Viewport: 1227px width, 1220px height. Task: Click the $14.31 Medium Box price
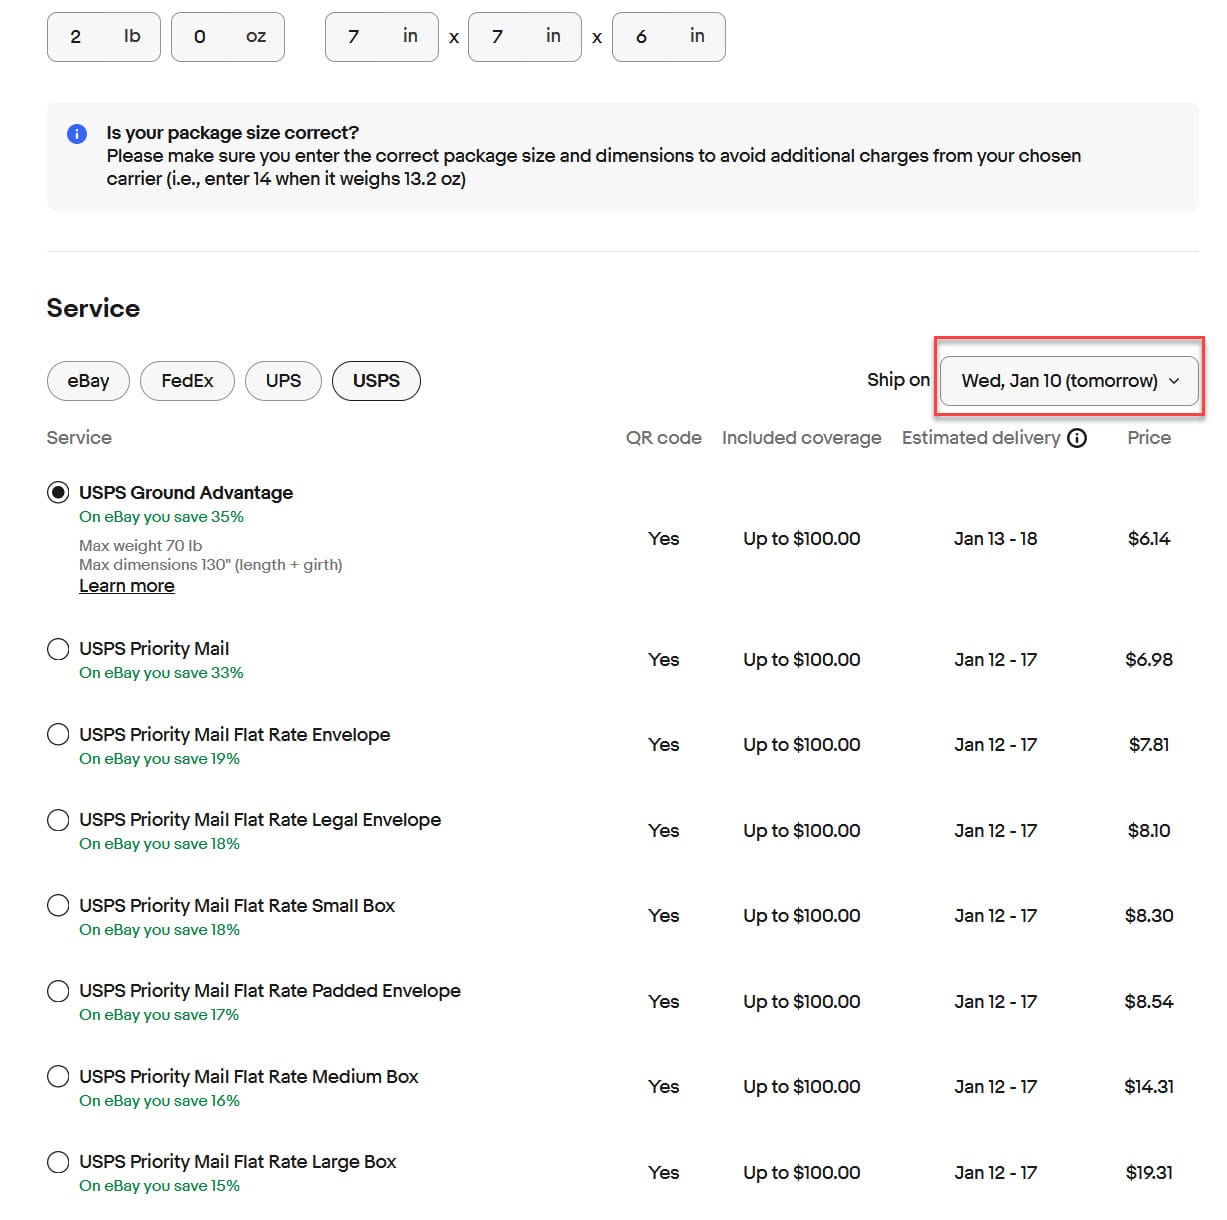1149,1087
